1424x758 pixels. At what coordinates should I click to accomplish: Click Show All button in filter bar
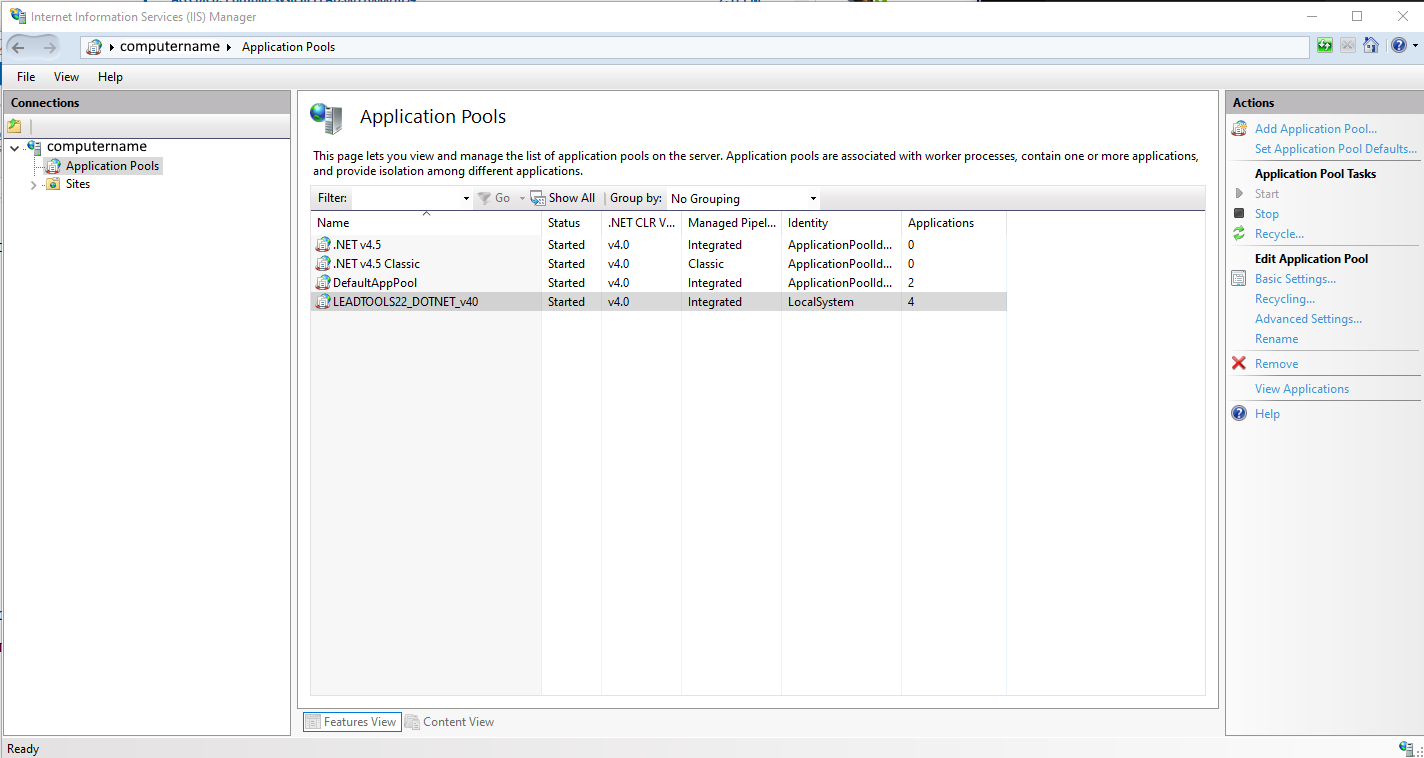click(563, 198)
